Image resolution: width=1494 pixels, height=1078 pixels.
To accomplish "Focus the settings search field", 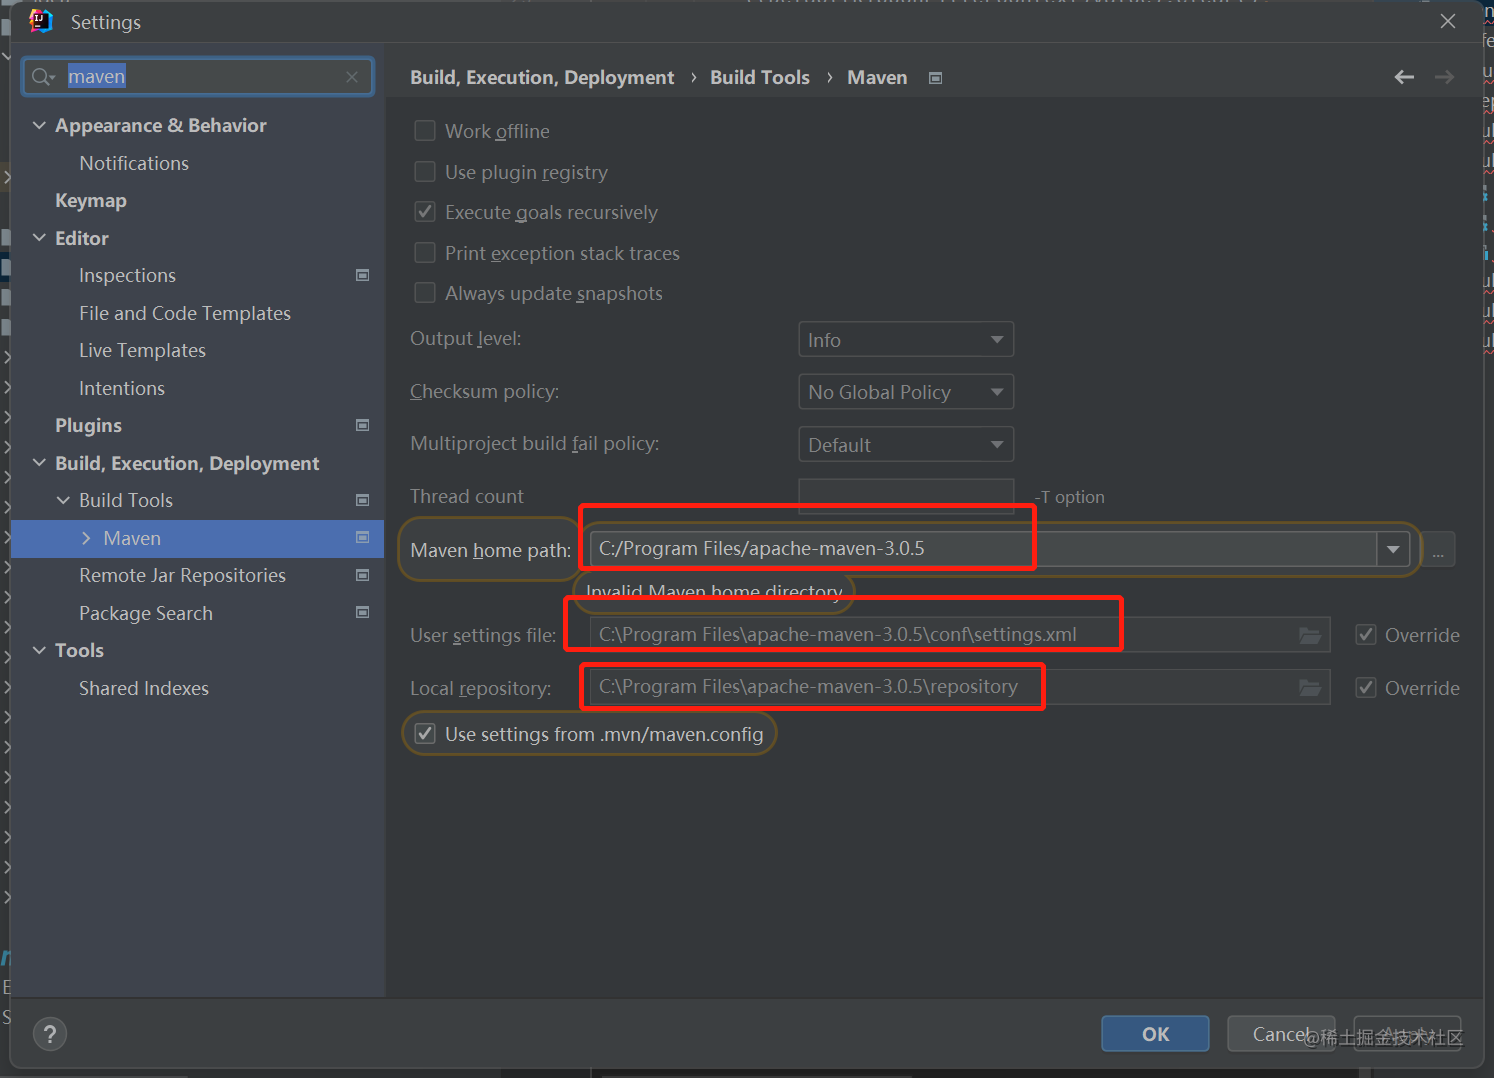I will tap(198, 77).
